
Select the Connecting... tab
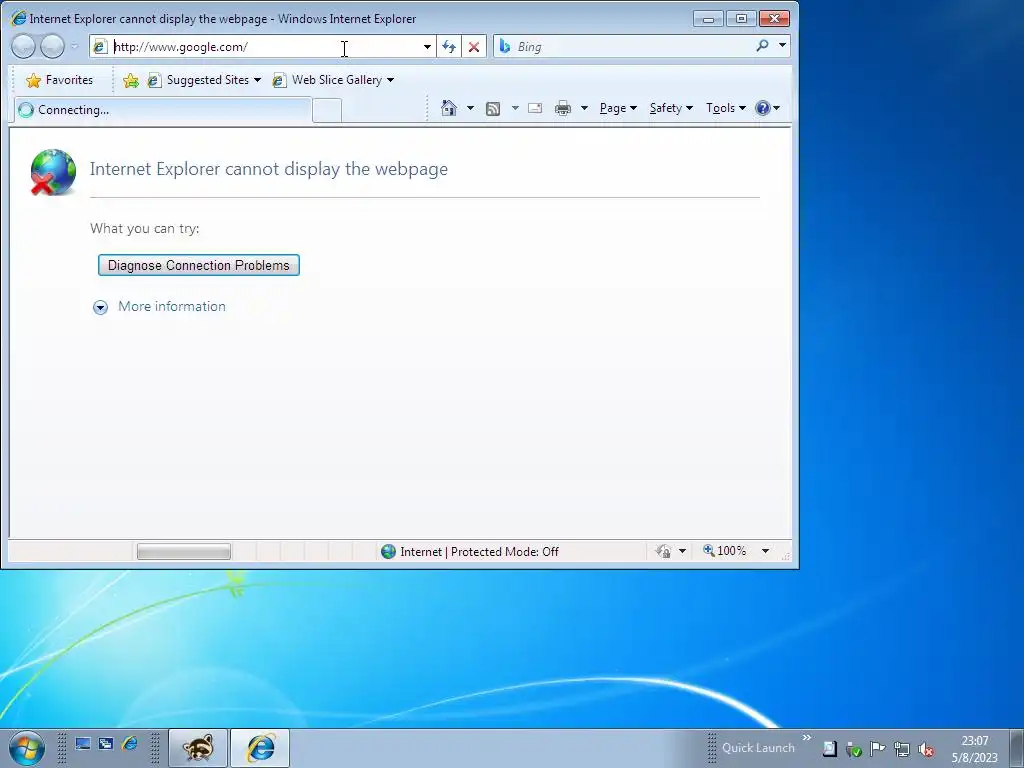tap(162, 110)
